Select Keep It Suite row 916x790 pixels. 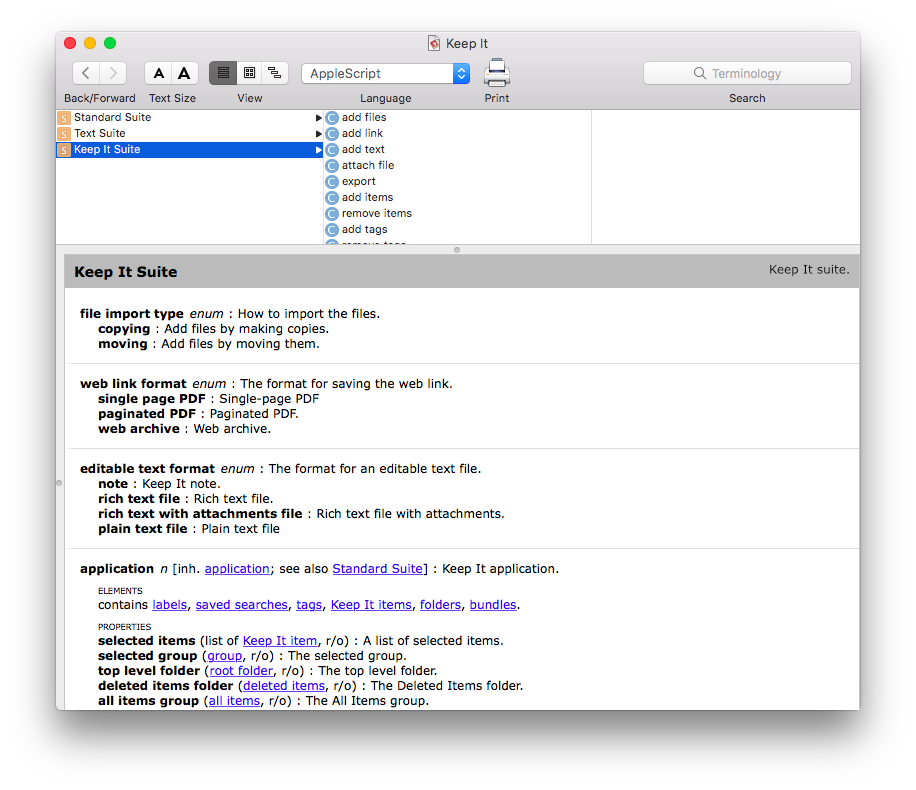(189, 150)
